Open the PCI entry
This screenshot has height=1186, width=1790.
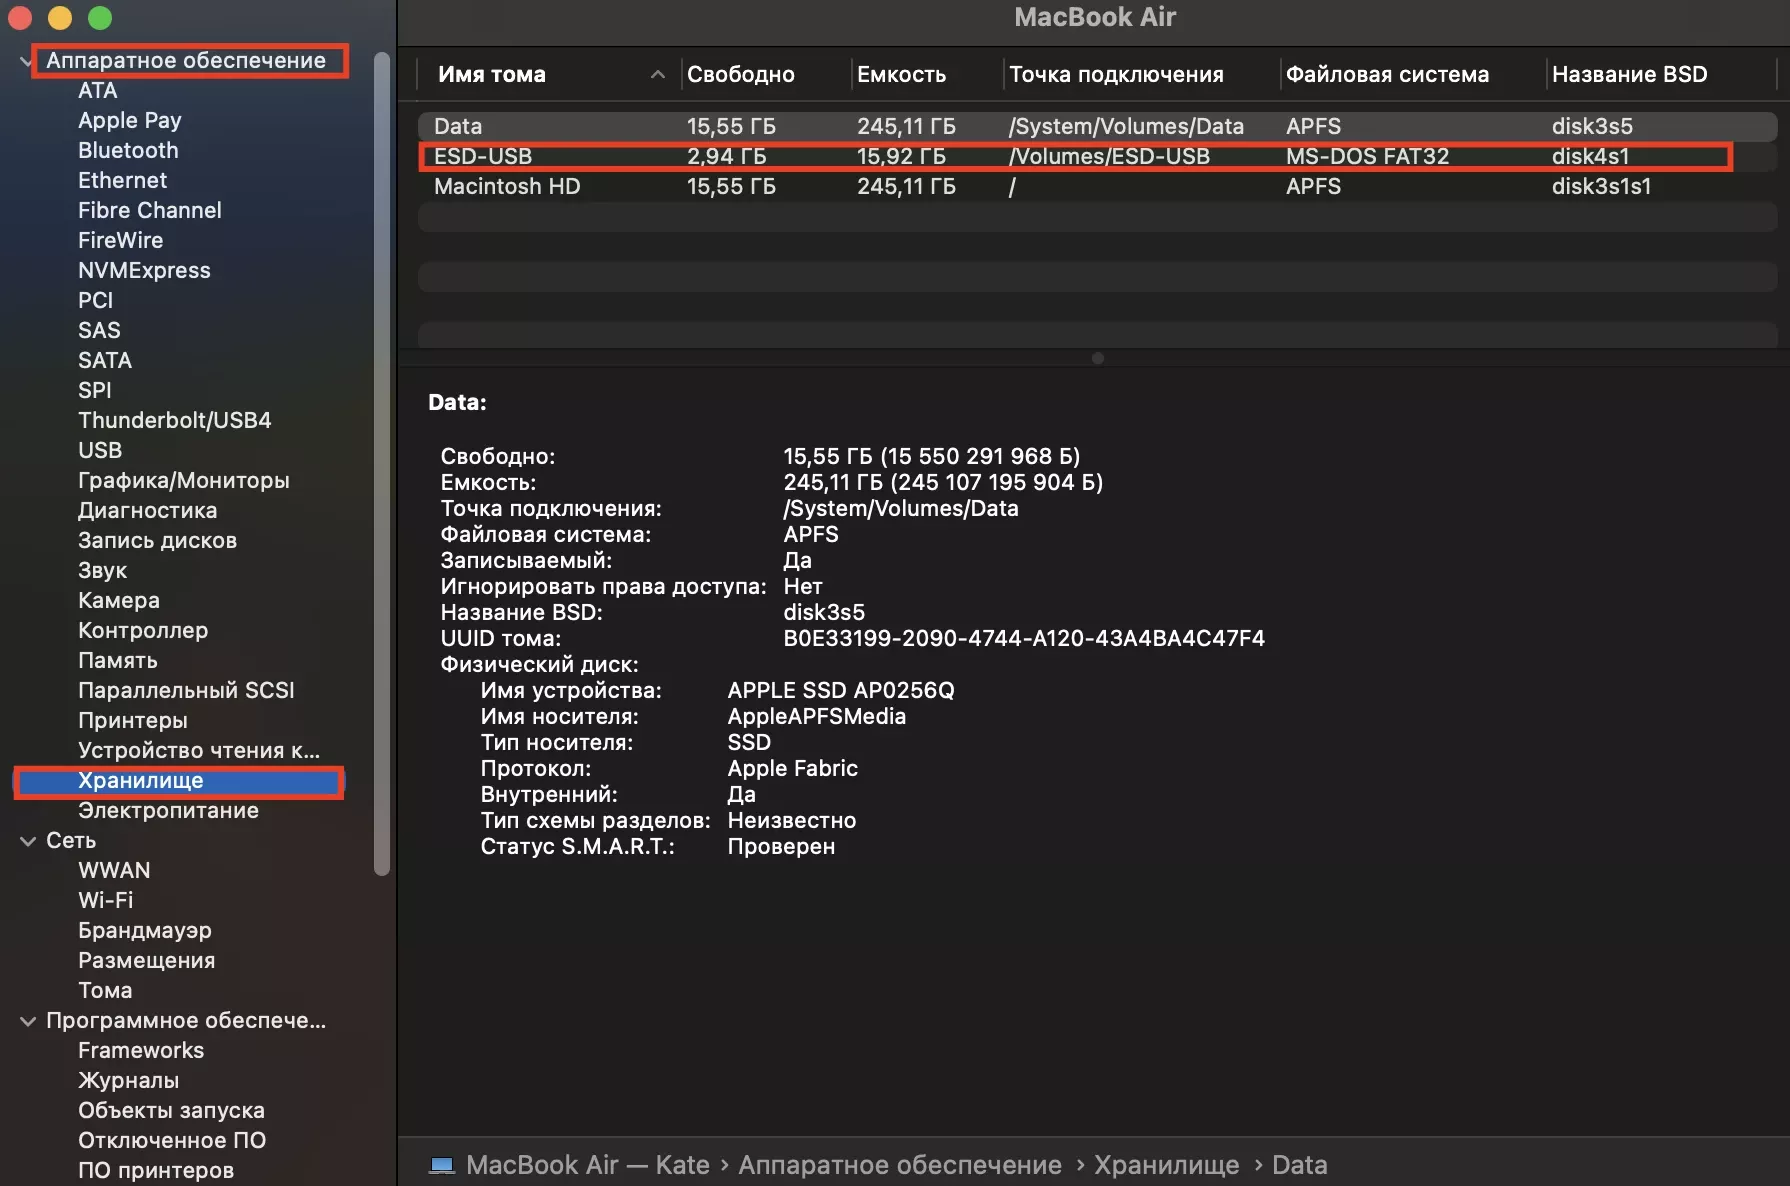[95, 300]
